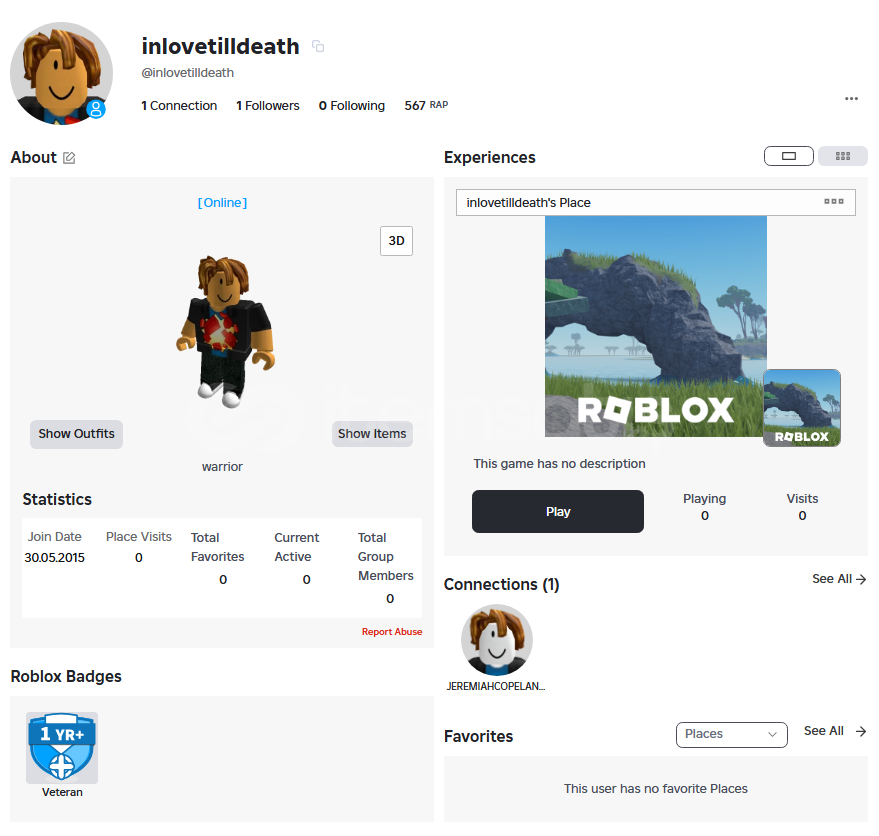Click the large Roblox place thumbnail

click(655, 326)
